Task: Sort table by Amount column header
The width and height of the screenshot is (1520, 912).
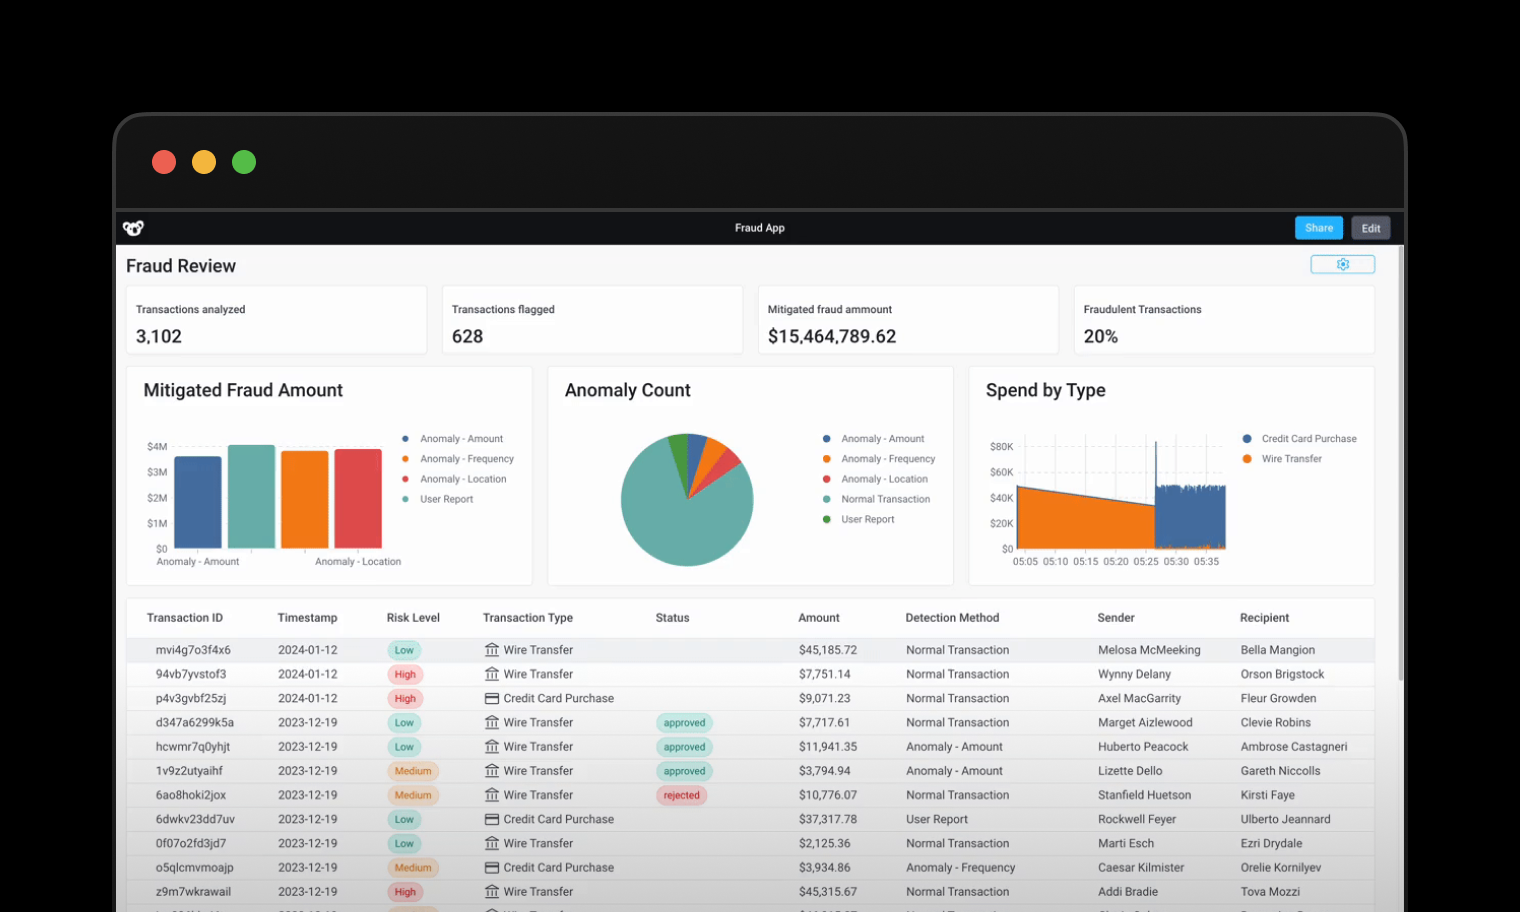Action: [x=819, y=618]
